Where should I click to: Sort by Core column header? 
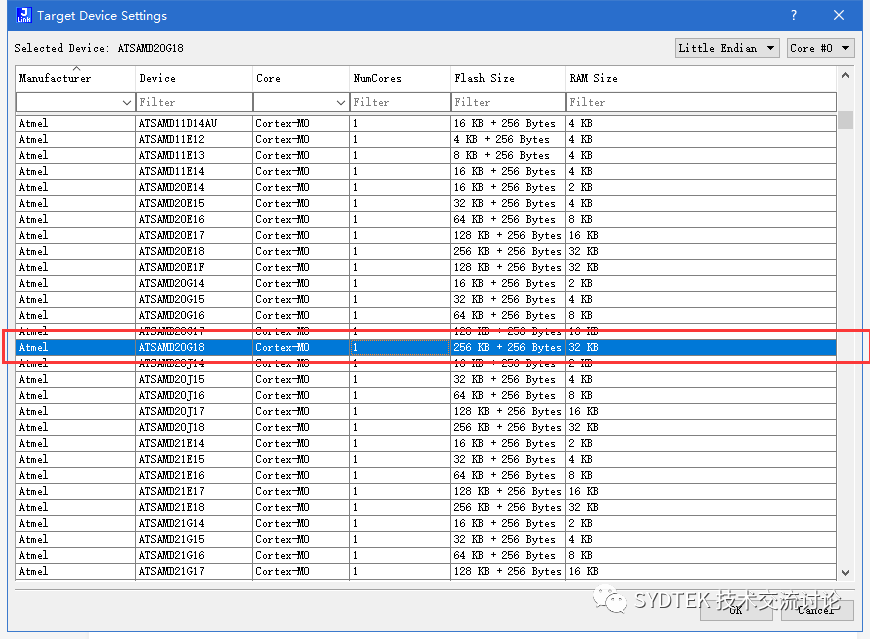click(301, 78)
